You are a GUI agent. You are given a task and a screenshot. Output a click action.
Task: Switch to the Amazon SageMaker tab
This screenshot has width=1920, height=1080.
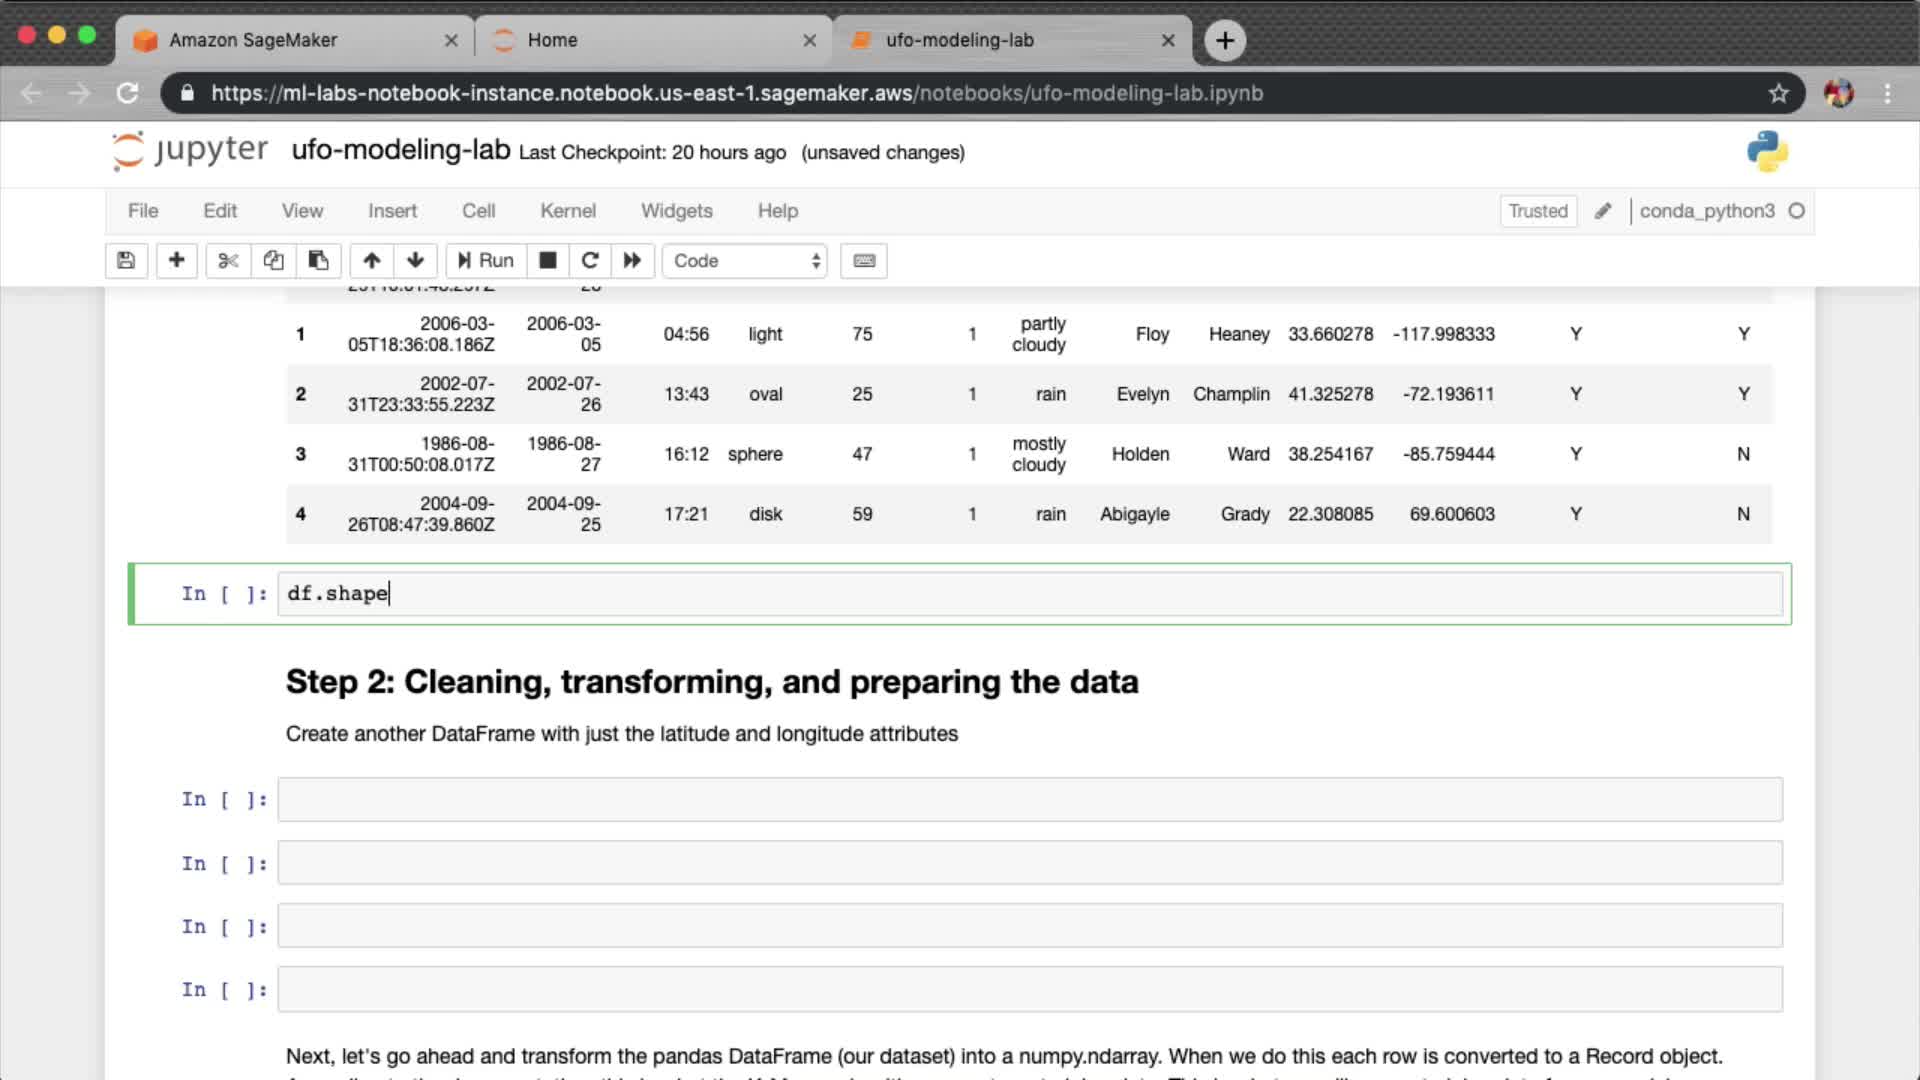[x=253, y=40]
